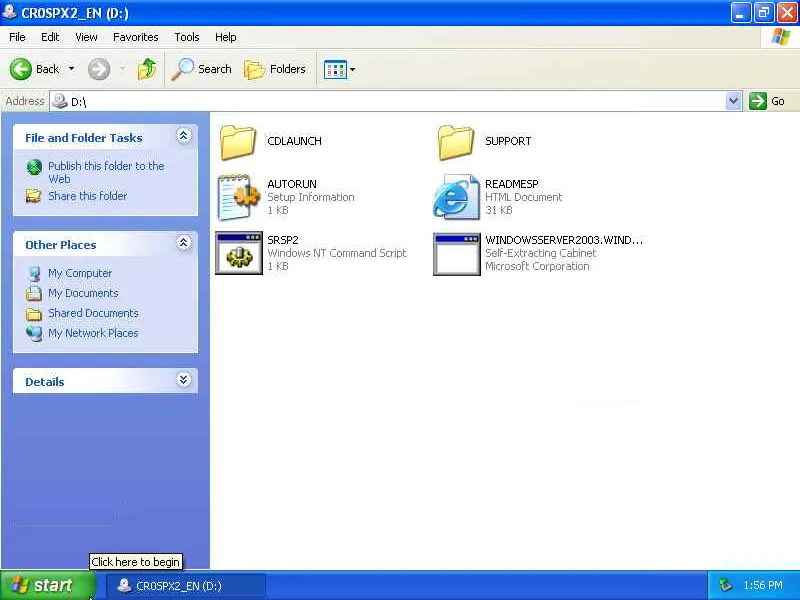Select the READMESP HTML document icon
Screen dimensions: 800x600
point(456,197)
